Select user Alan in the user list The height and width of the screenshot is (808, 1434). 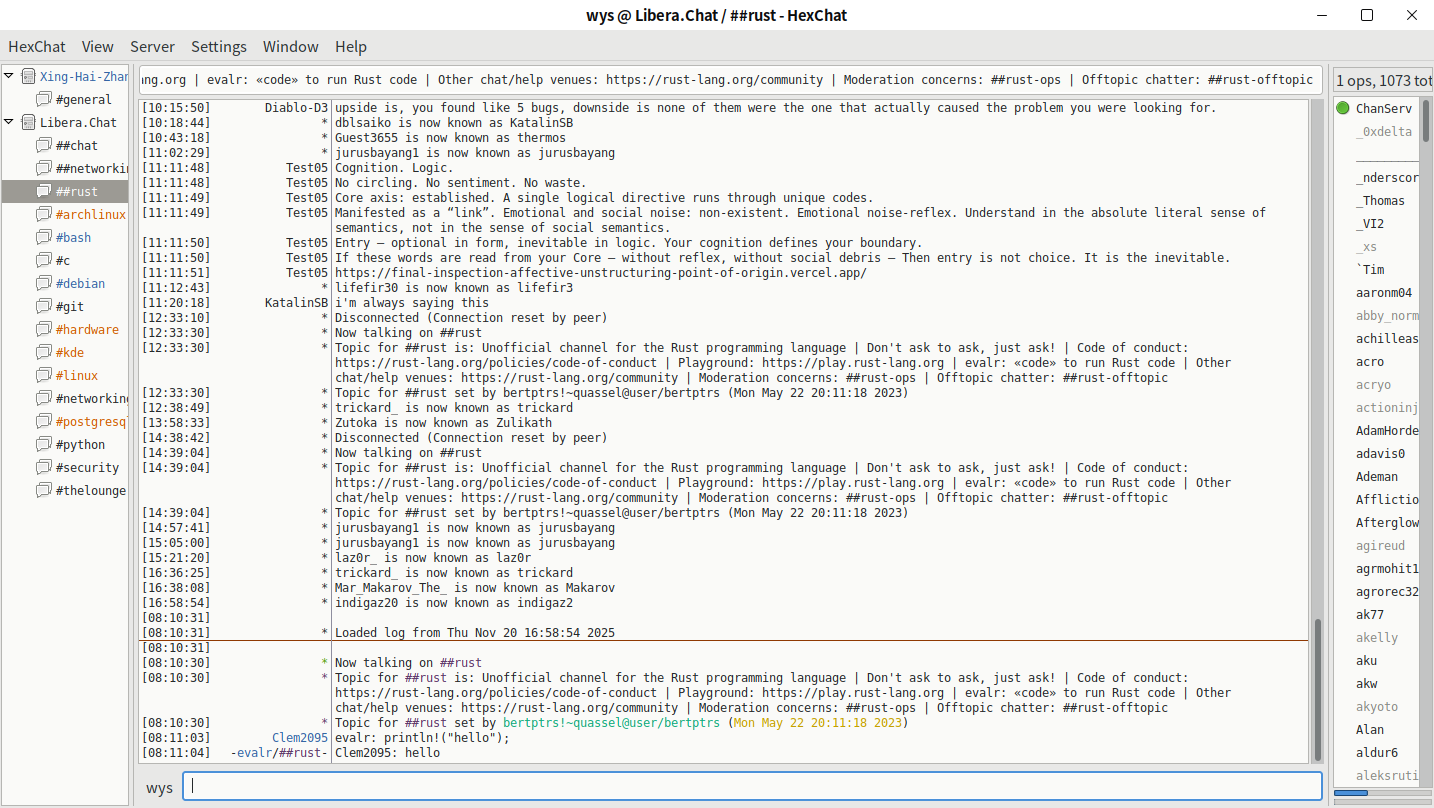1370,729
